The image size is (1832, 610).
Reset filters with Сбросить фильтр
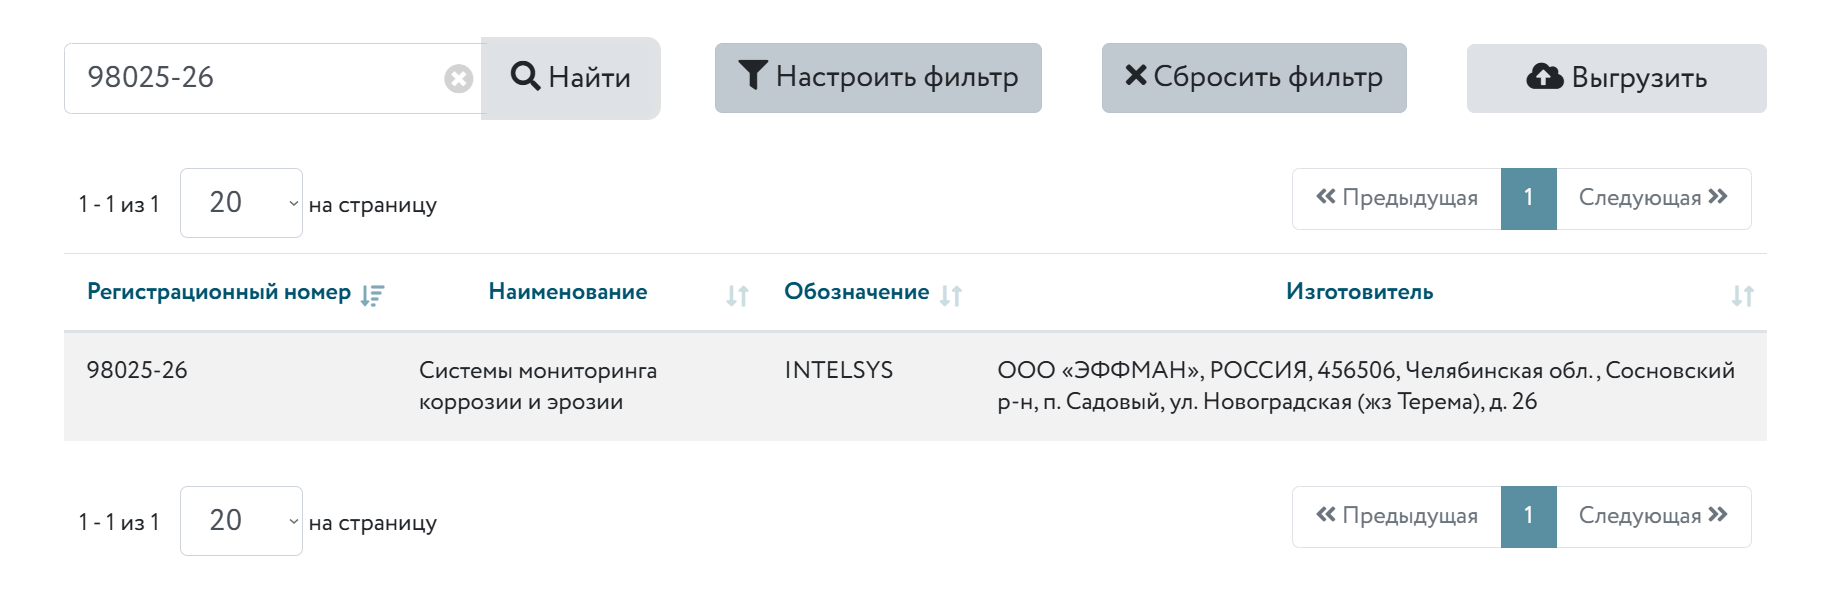point(1254,78)
